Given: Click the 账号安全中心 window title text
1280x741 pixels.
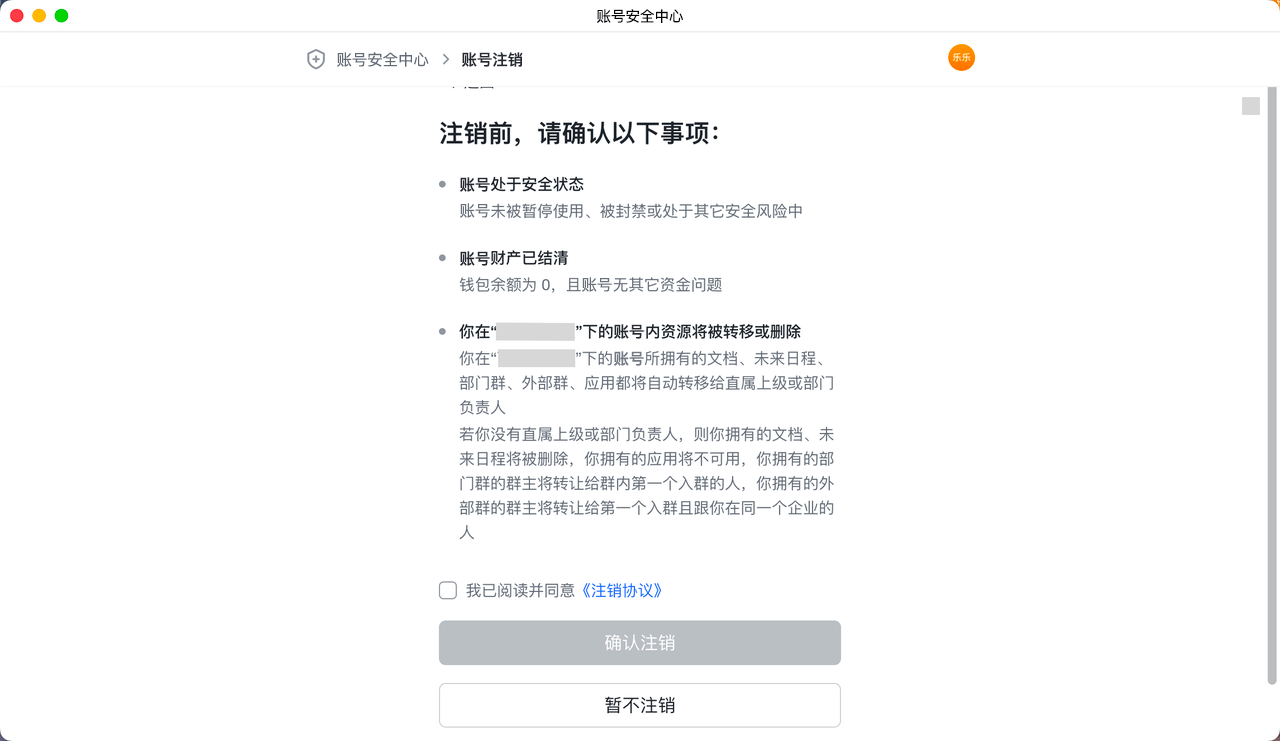Looking at the screenshot, I should 639,16.
